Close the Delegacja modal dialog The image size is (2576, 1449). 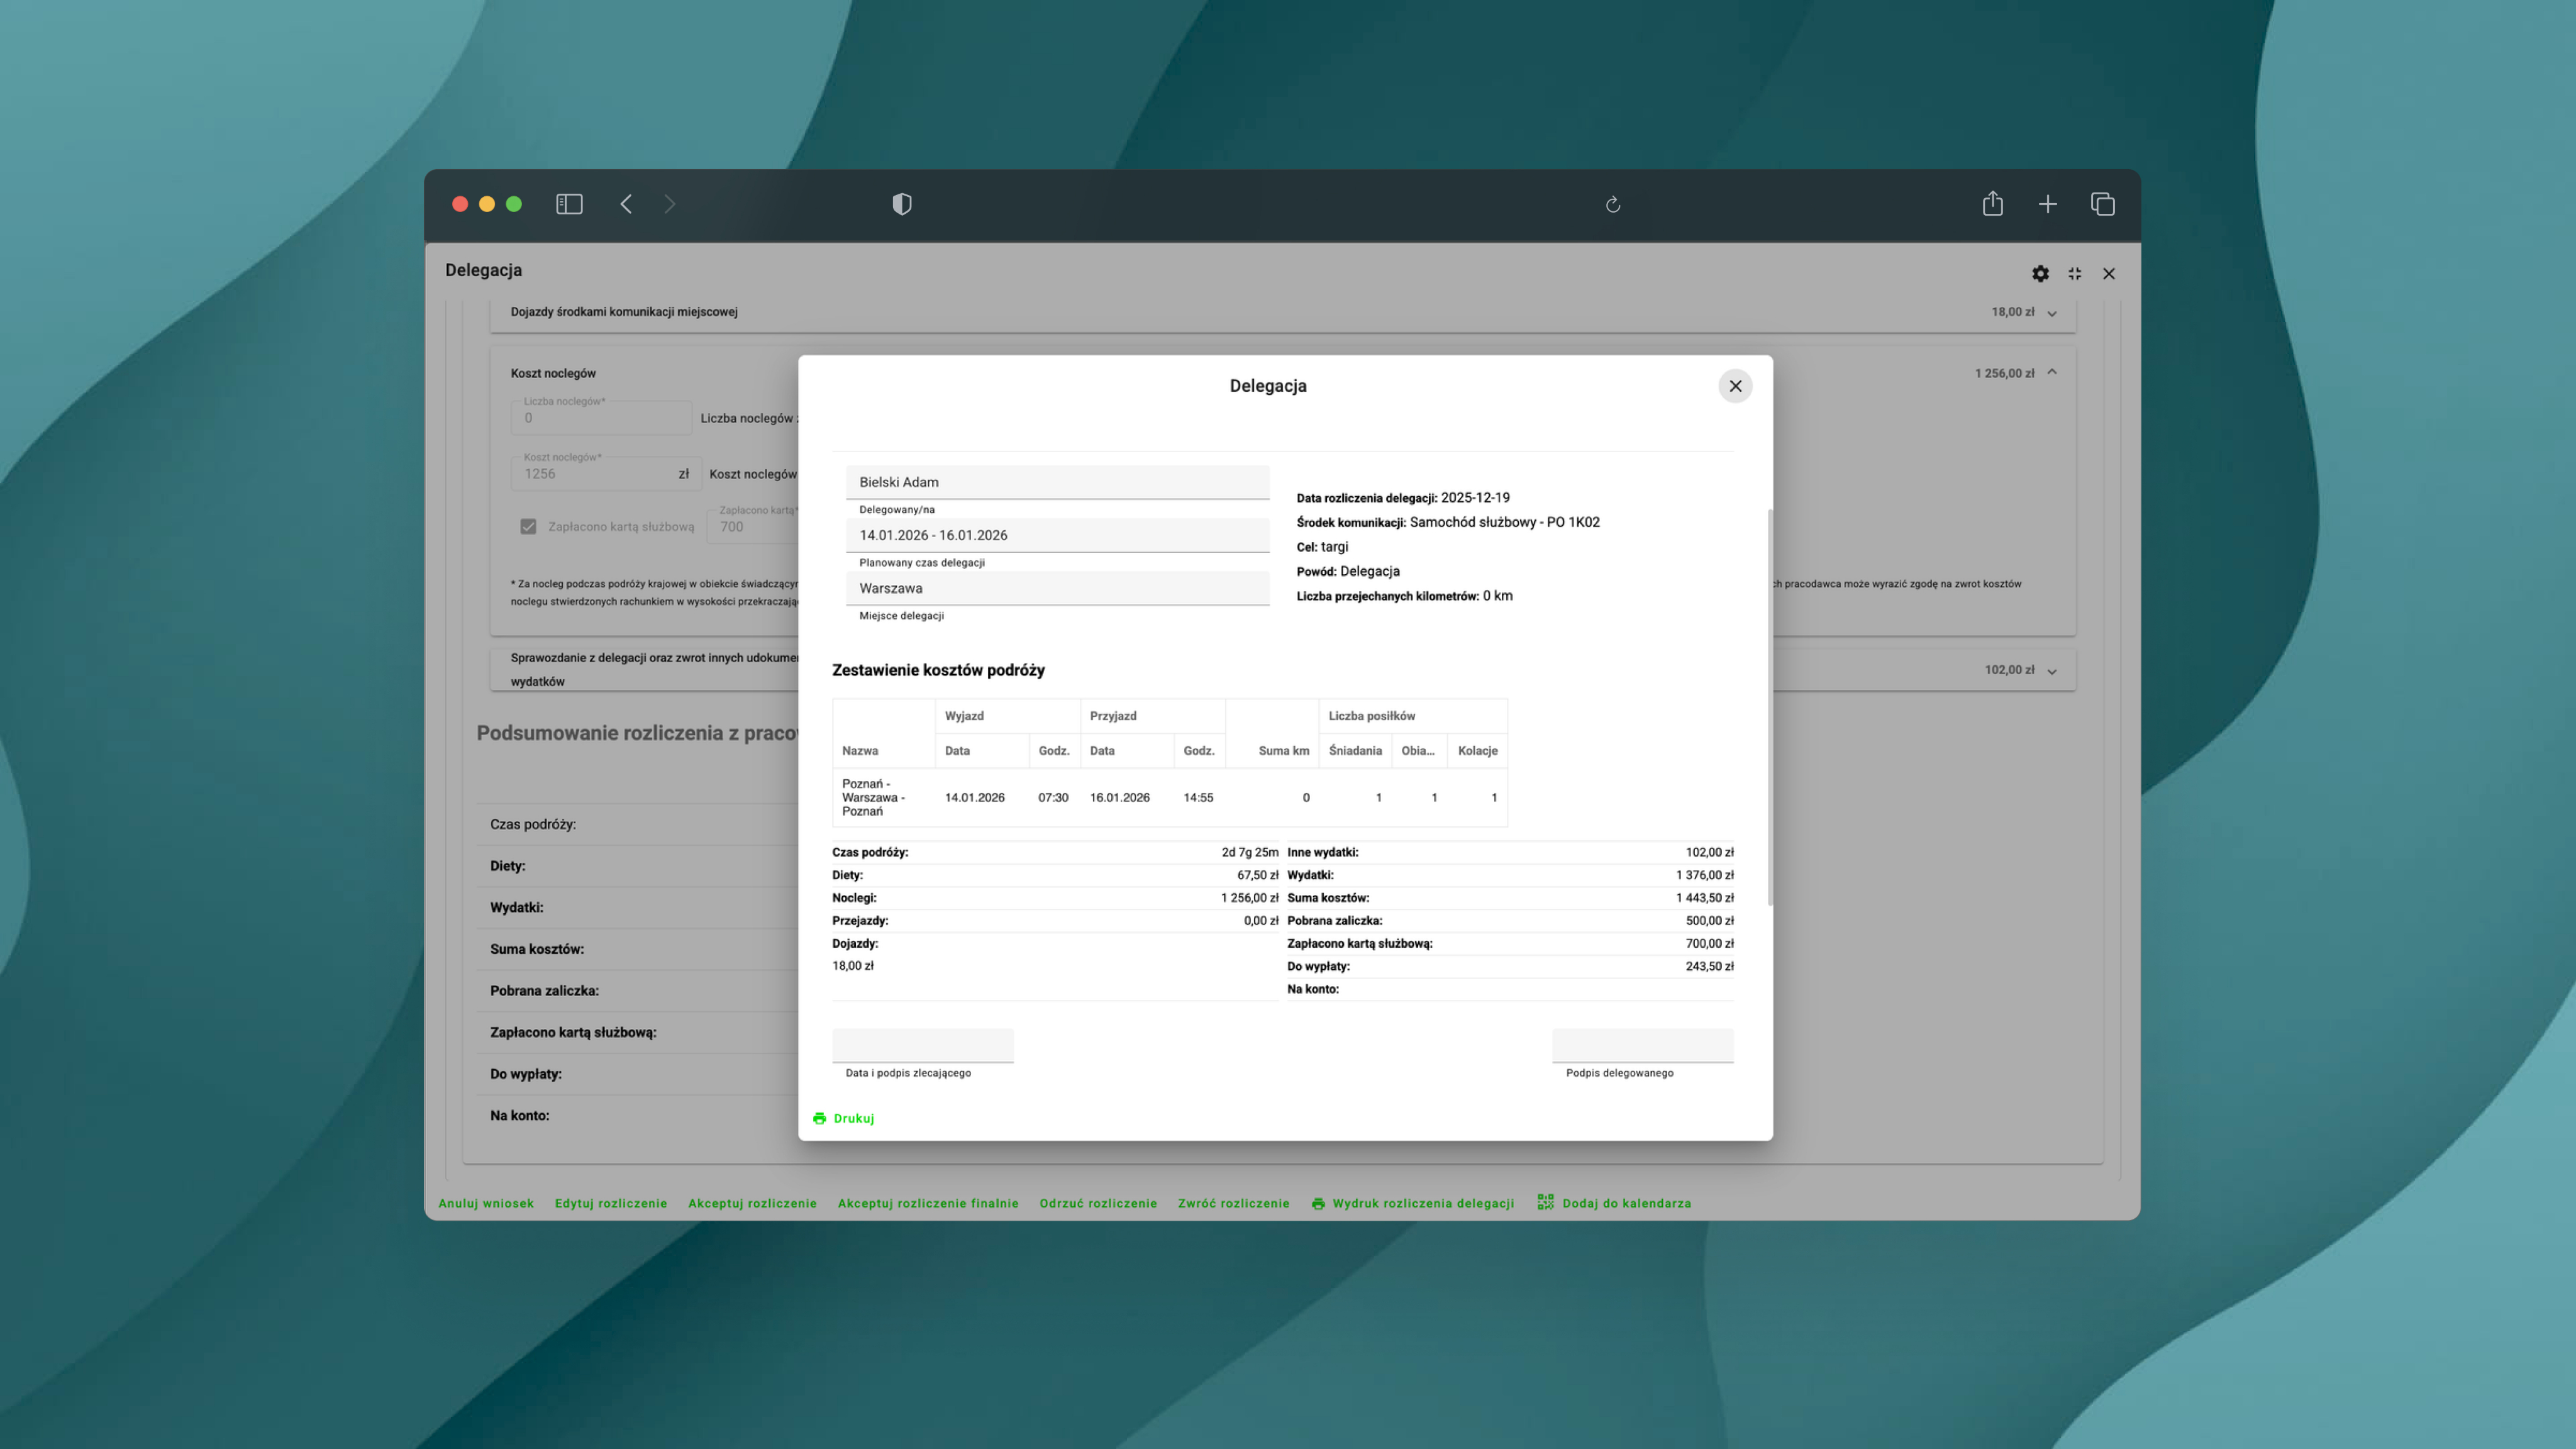point(1735,386)
